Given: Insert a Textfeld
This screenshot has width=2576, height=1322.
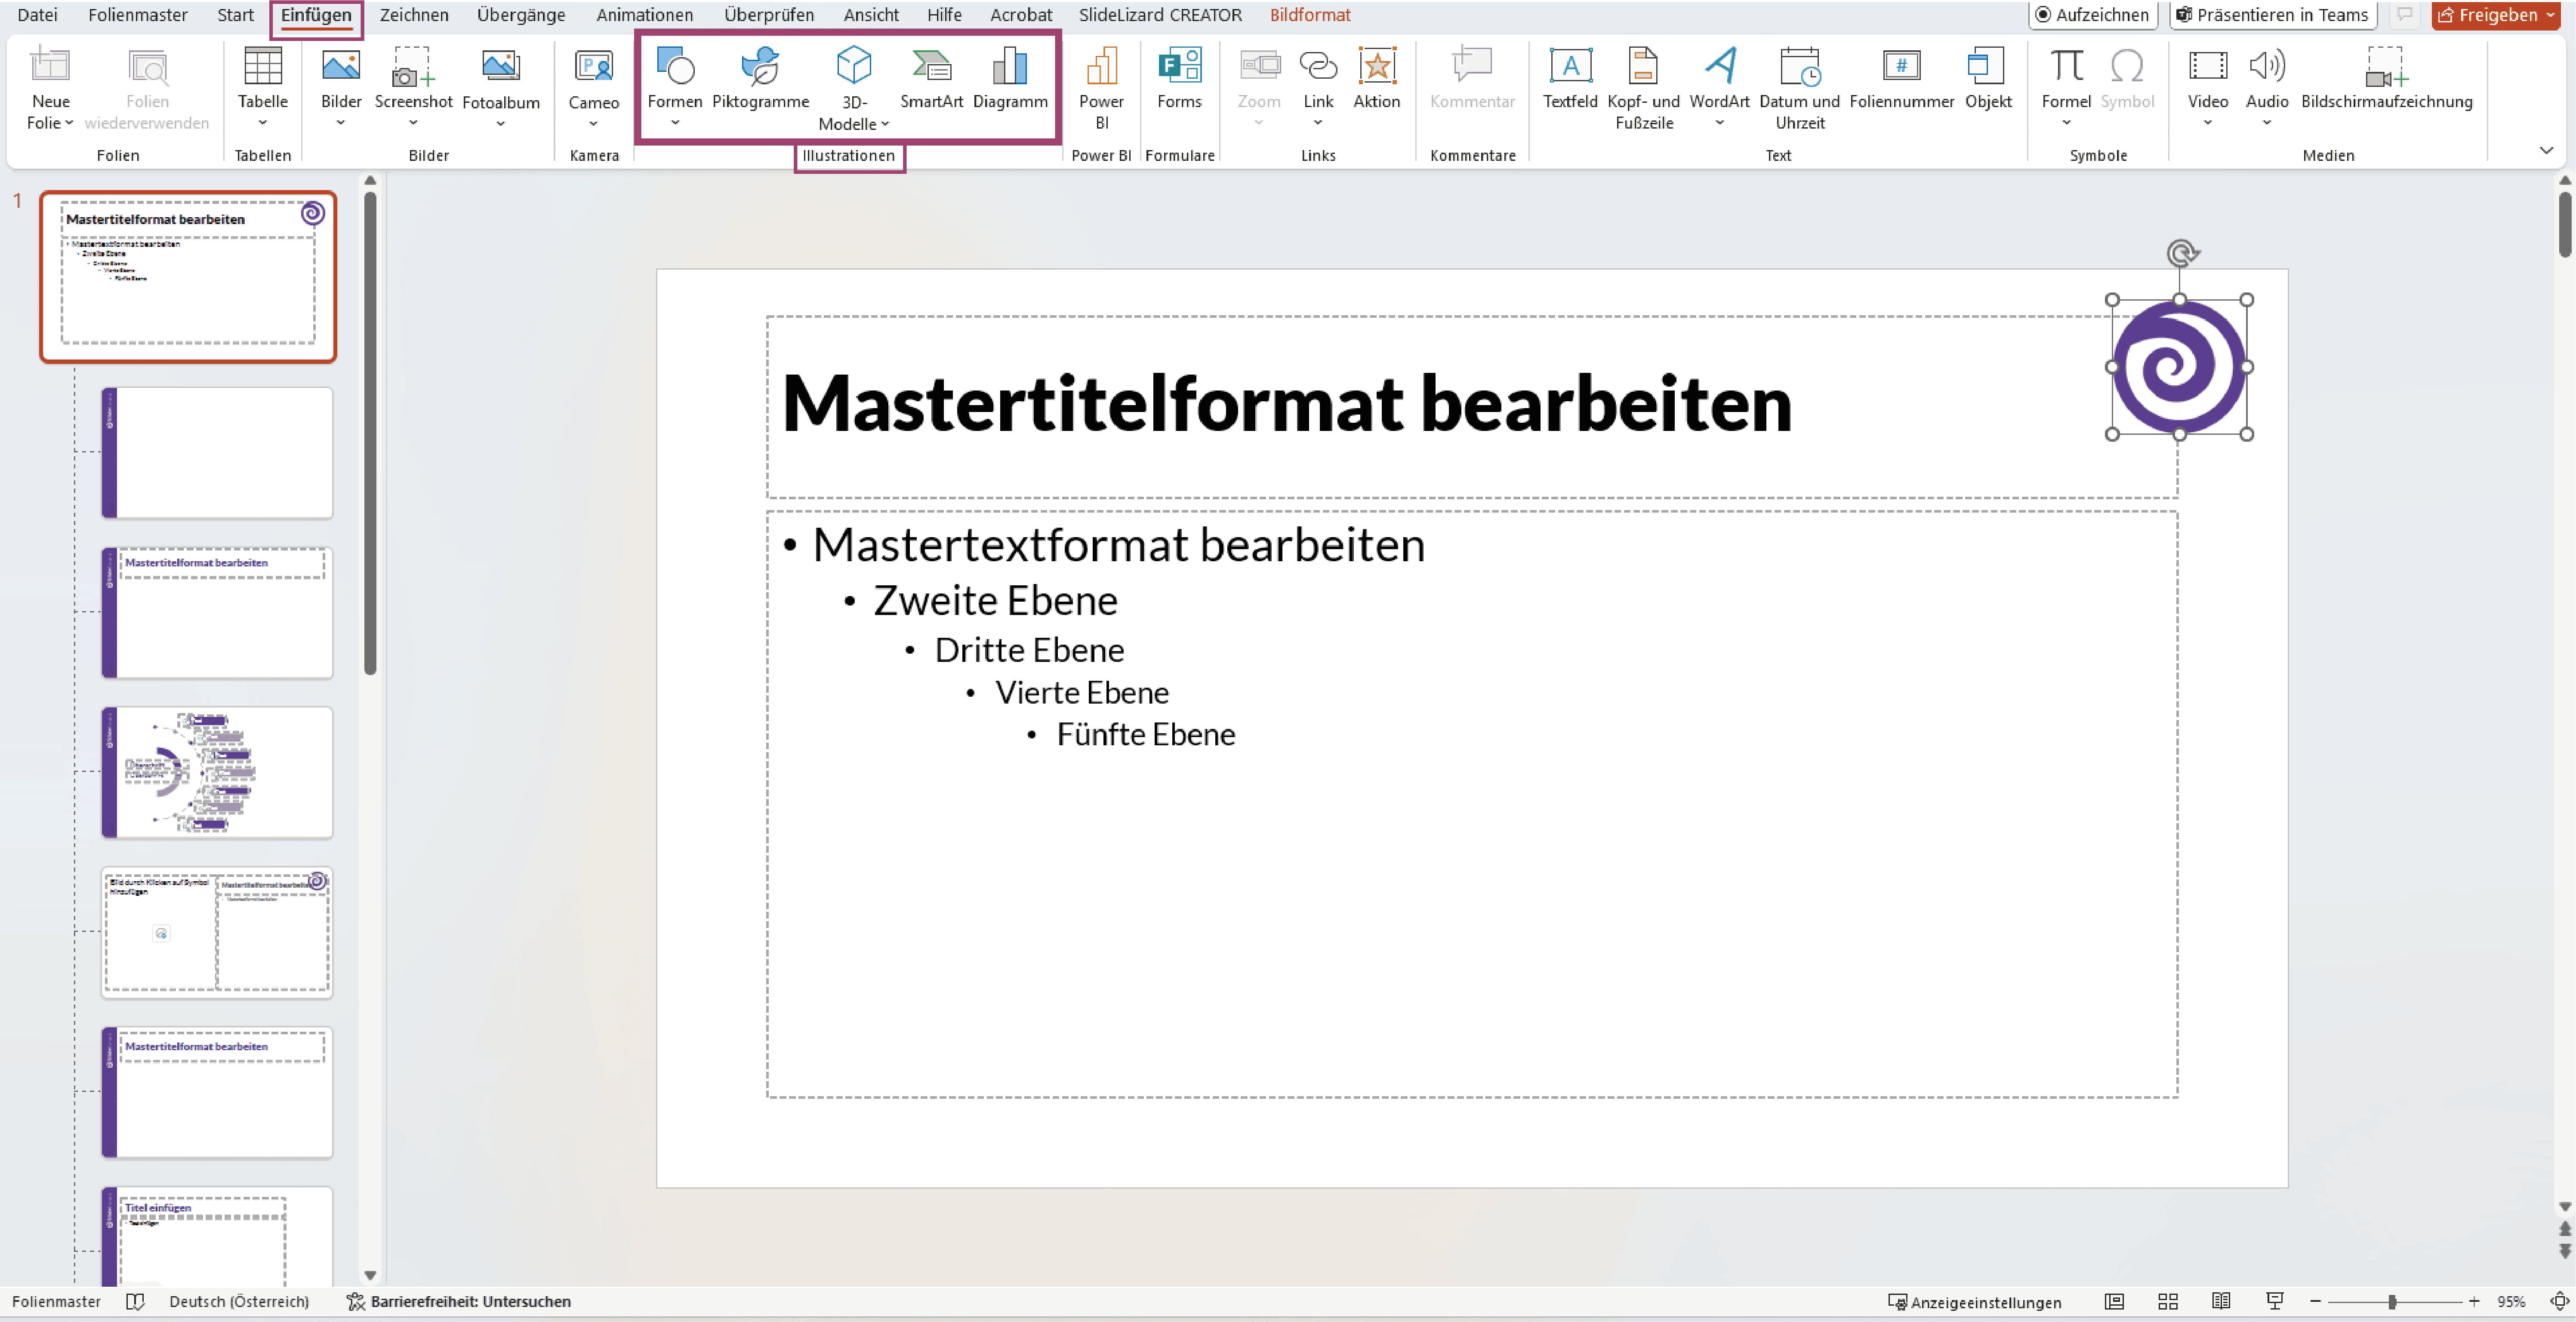Looking at the screenshot, I should tap(1571, 66).
